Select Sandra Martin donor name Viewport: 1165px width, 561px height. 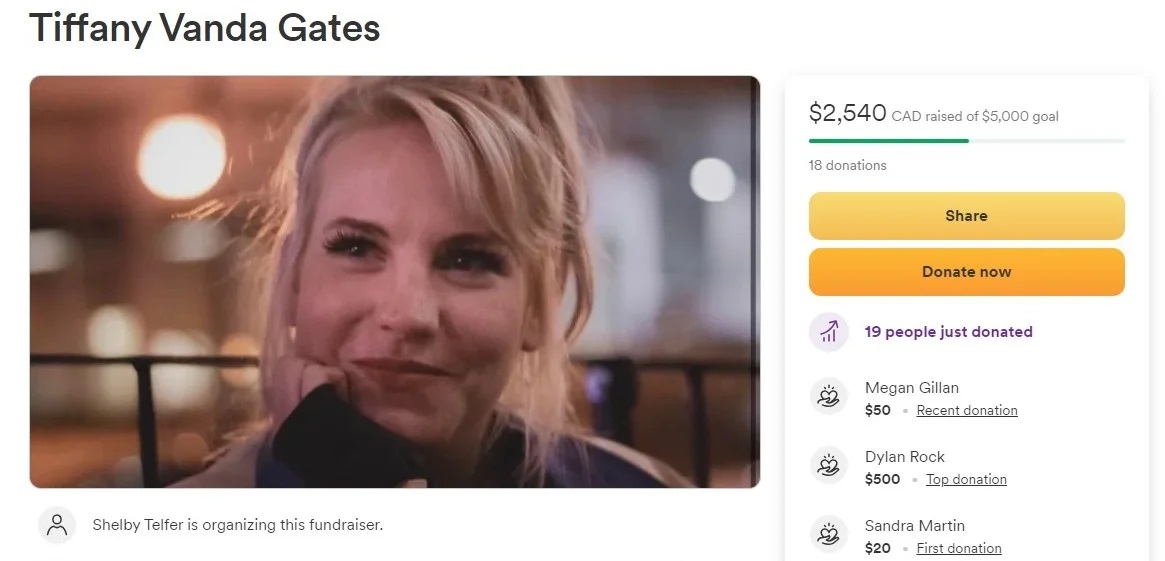[x=915, y=526]
